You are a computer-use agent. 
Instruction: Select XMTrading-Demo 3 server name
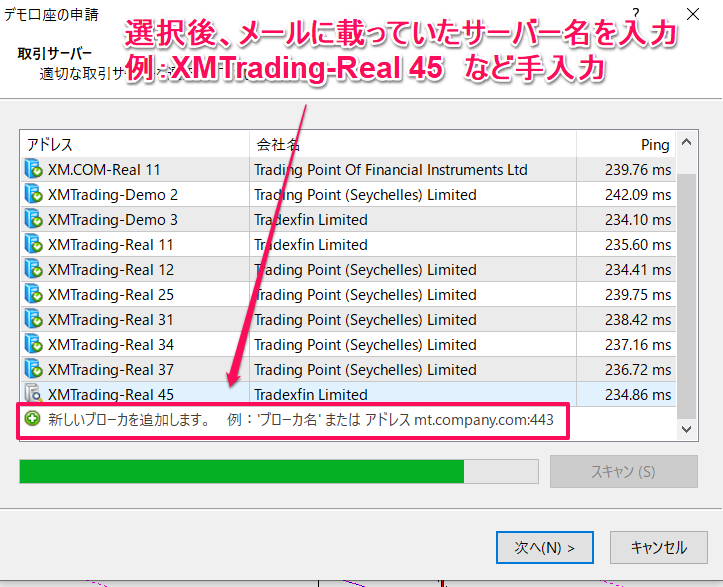point(113,219)
